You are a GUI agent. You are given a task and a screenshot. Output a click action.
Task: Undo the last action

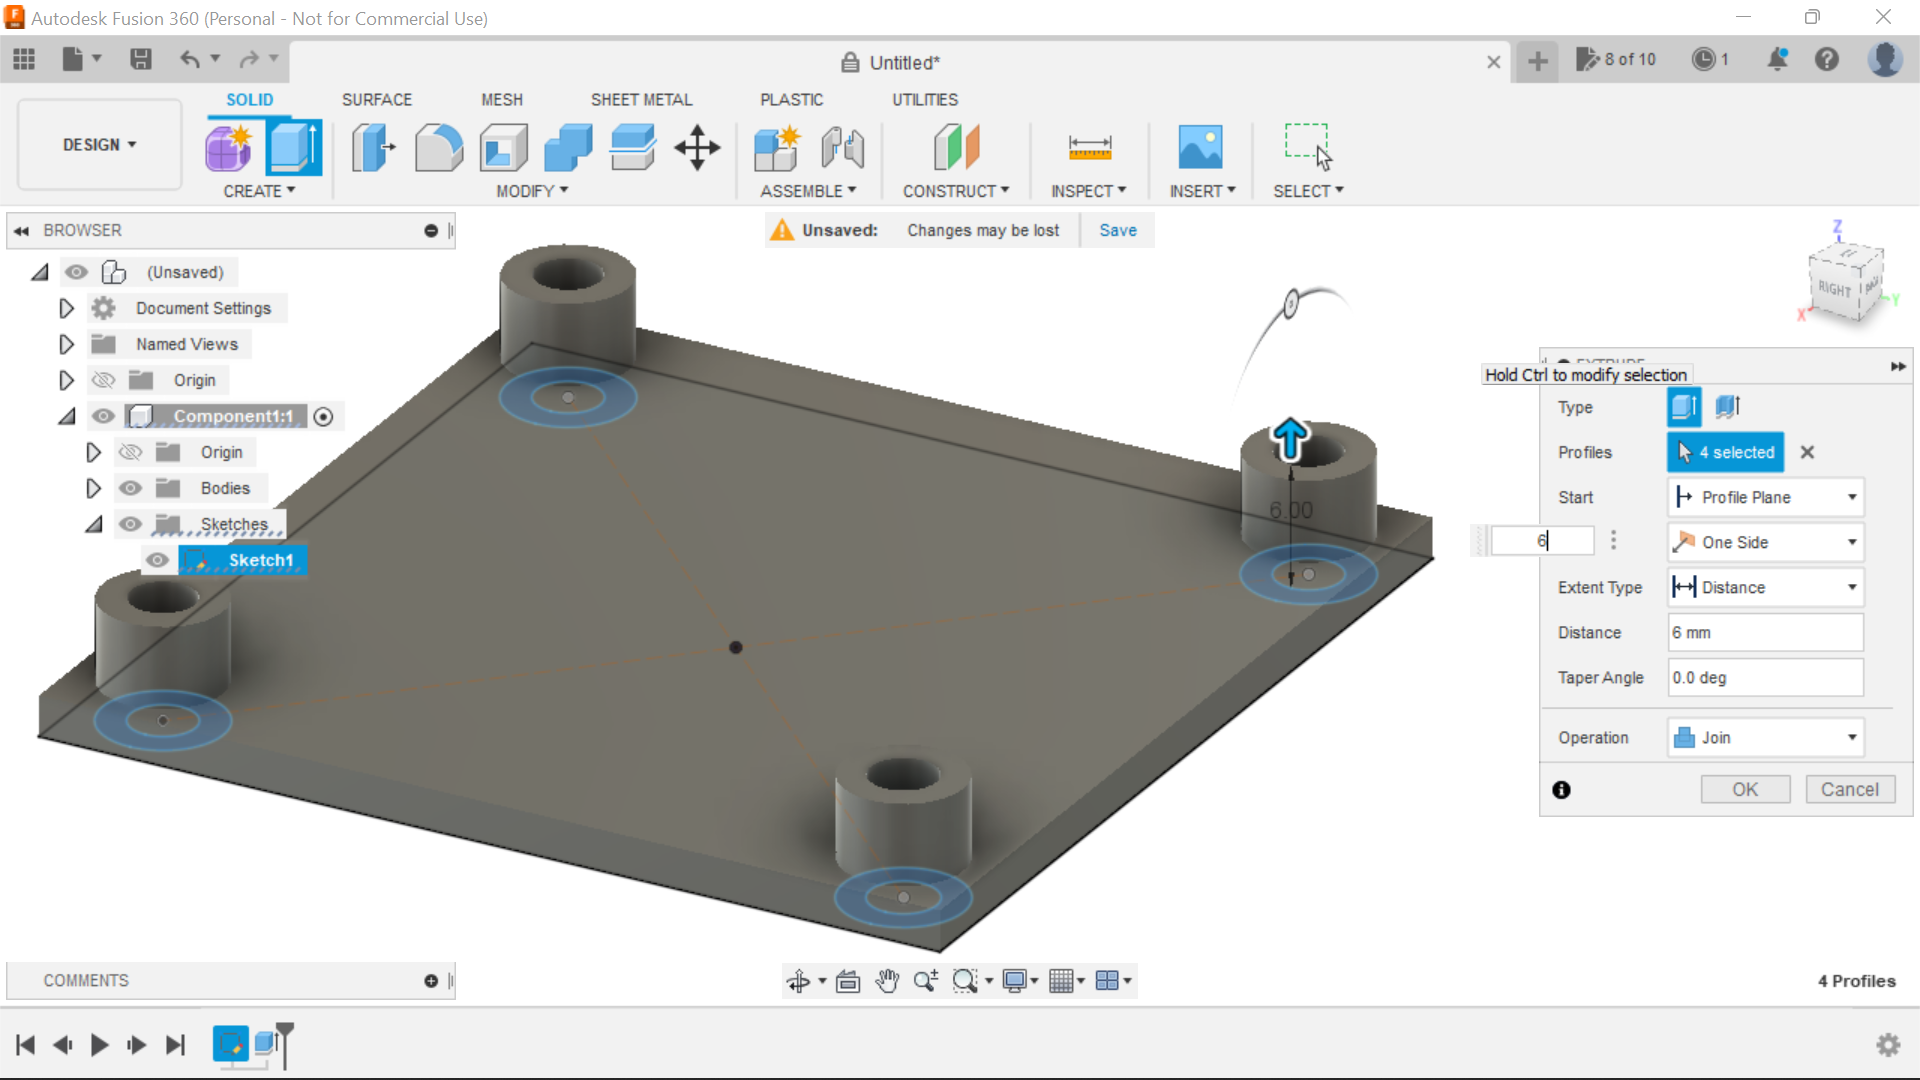[189, 60]
